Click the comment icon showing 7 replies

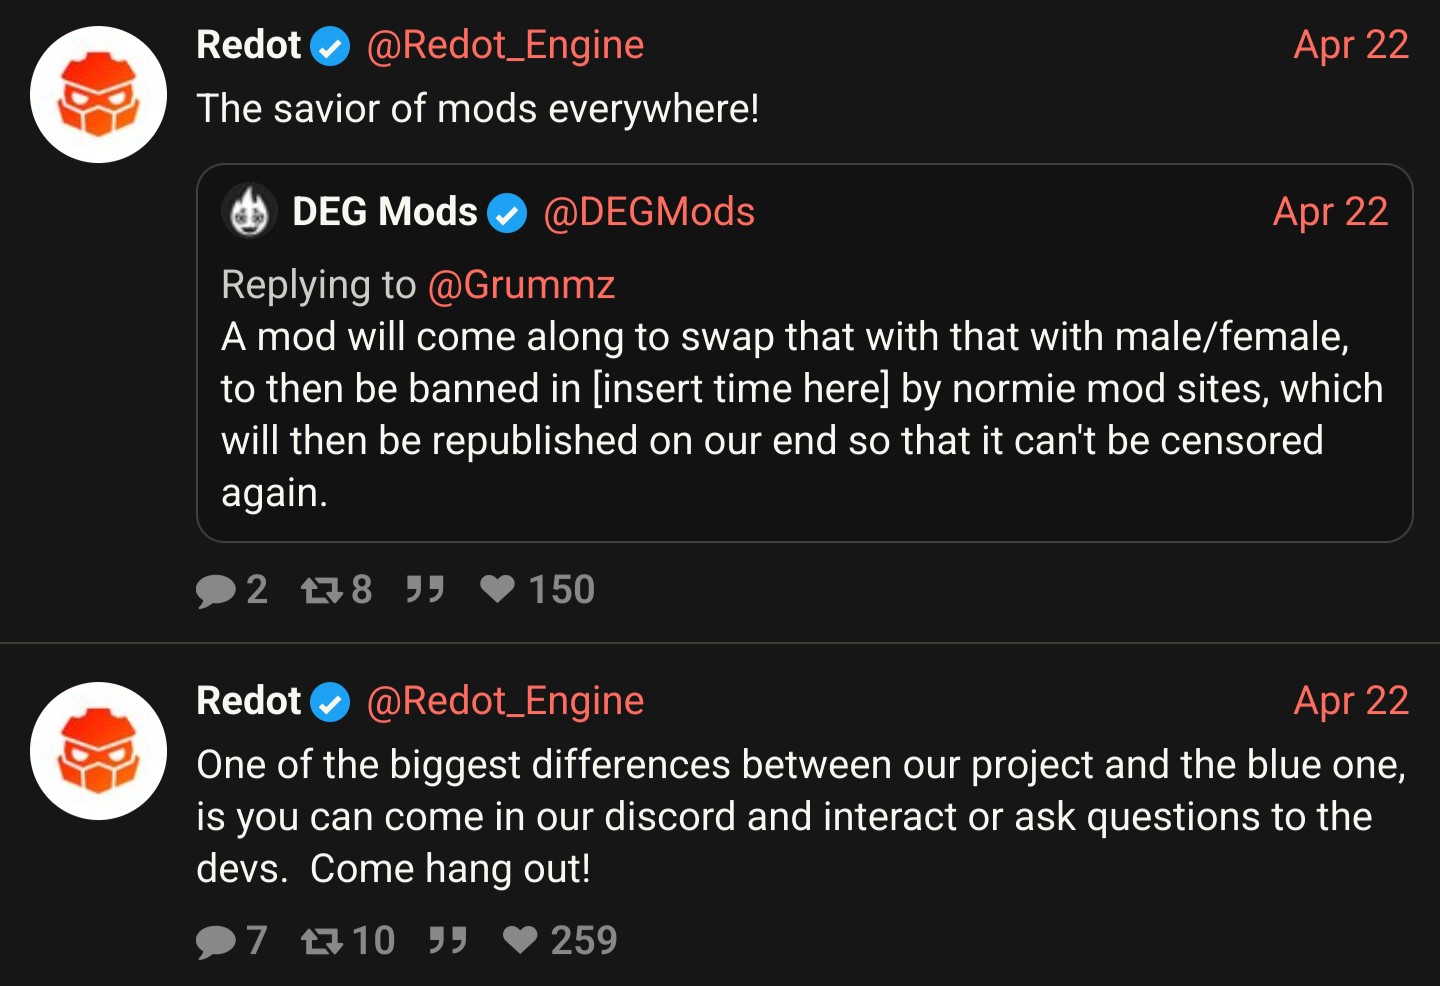(215, 941)
